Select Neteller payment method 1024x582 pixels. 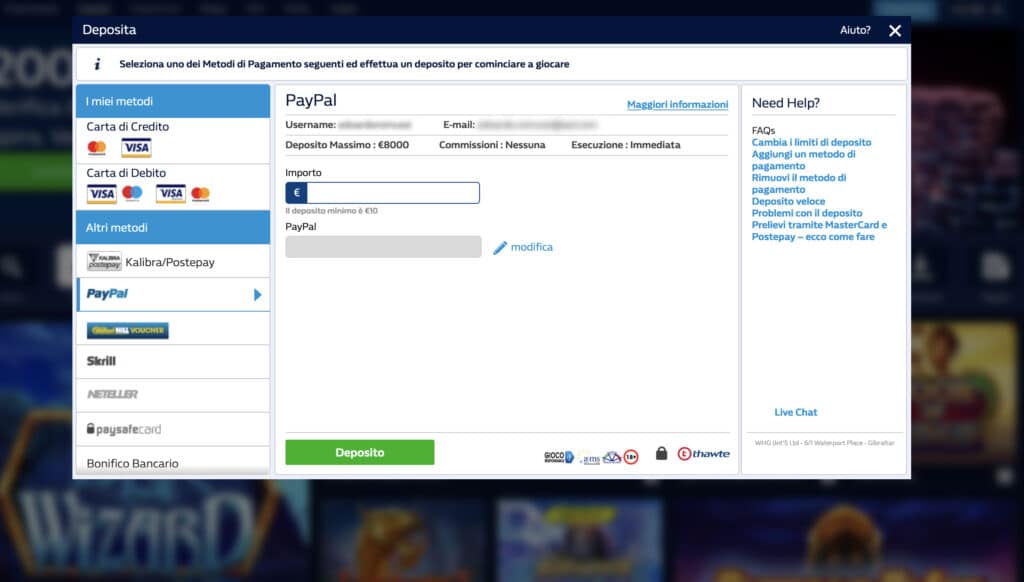(x=173, y=395)
